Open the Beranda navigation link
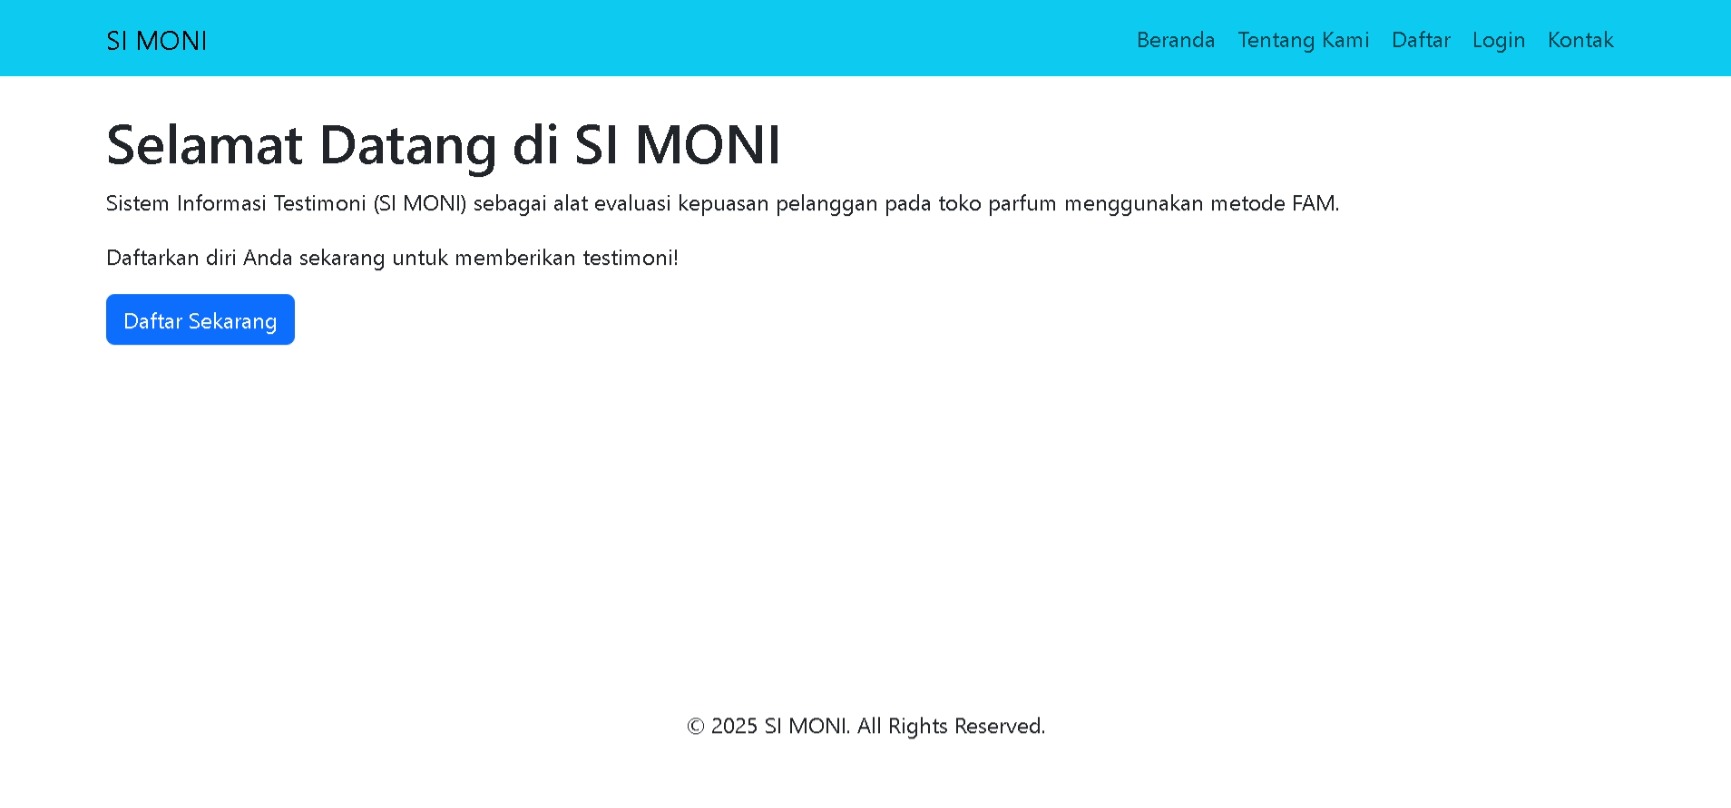Image resolution: width=1731 pixels, height=808 pixels. [1175, 40]
